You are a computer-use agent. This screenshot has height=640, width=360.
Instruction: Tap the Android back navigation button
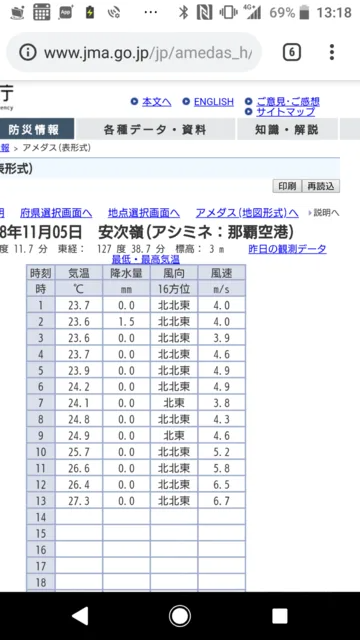[80, 616]
